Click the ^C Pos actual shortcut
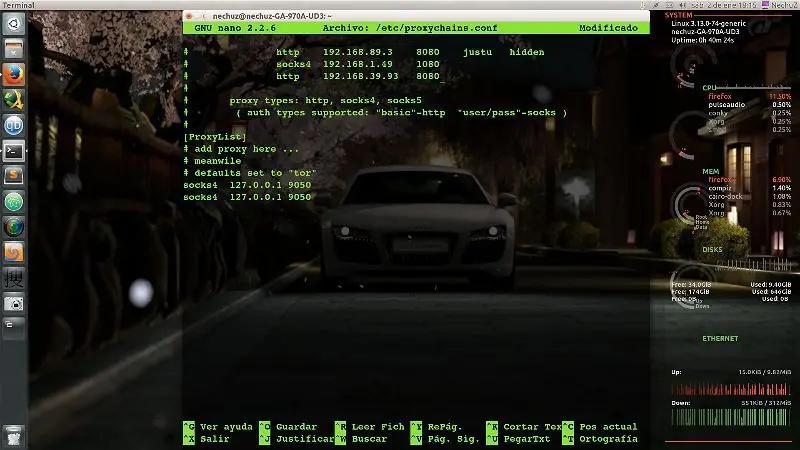Screen dimensions: 800x450 click(600, 427)
